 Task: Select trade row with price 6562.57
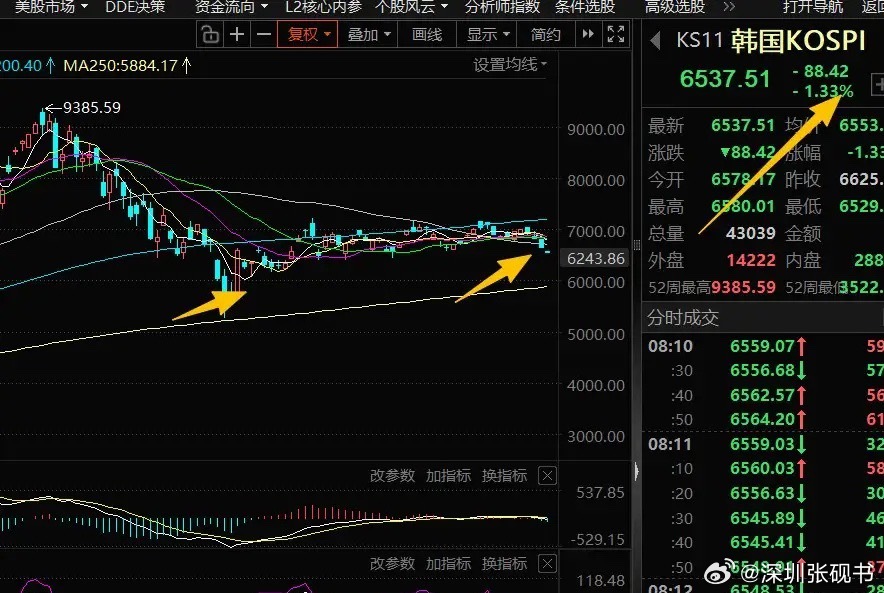coord(763,395)
